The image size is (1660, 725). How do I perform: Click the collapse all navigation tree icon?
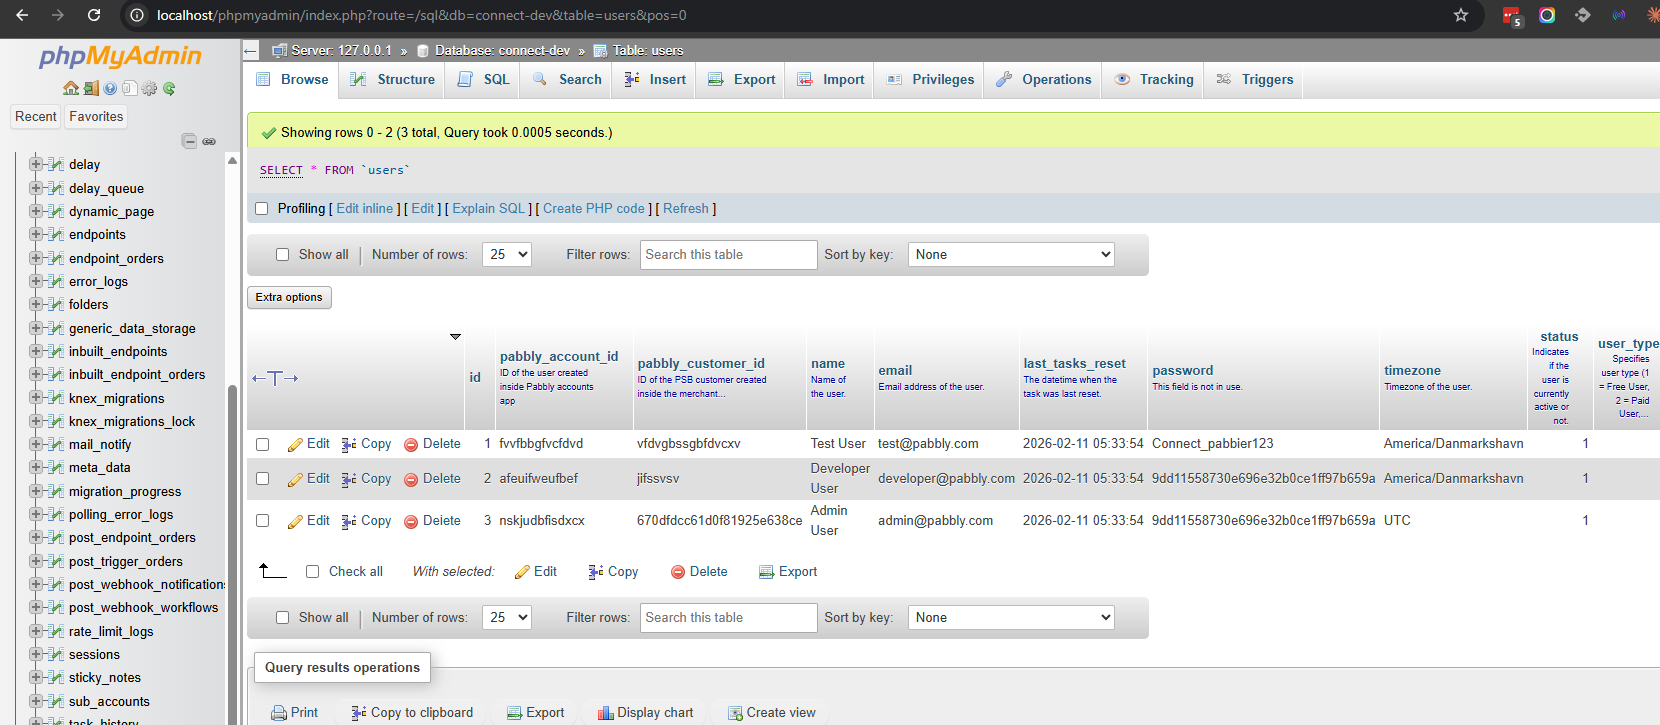coord(189,141)
